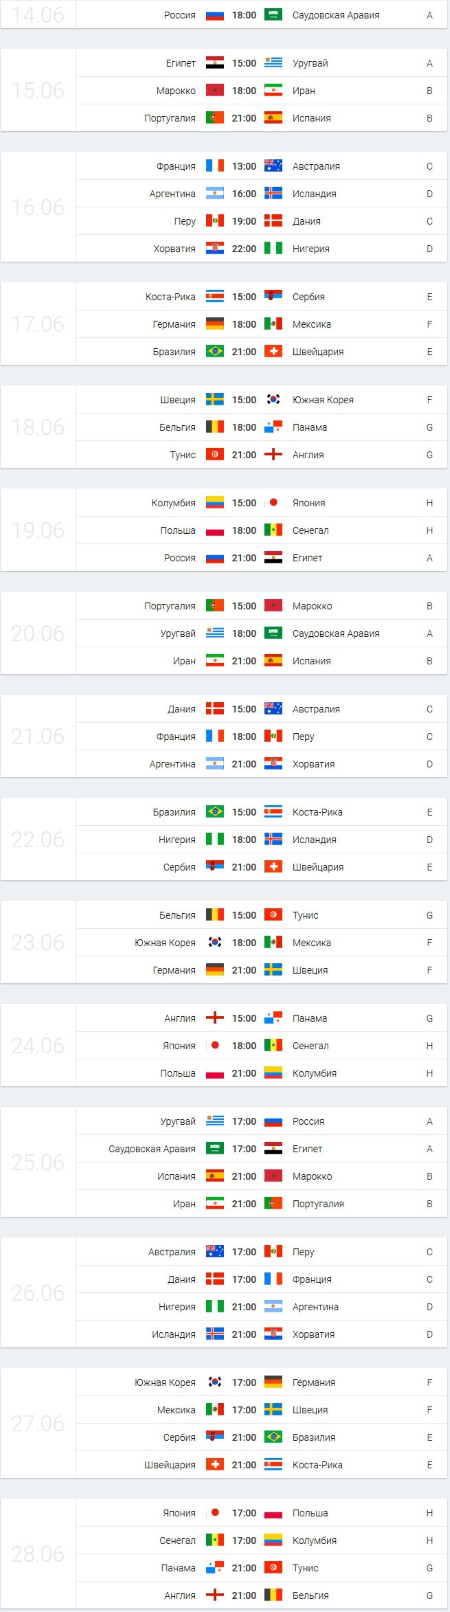This screenshot has height=1612, width=450.
Task: Click Australia flag in France–Australia match
Action: (x=273, y=166)
